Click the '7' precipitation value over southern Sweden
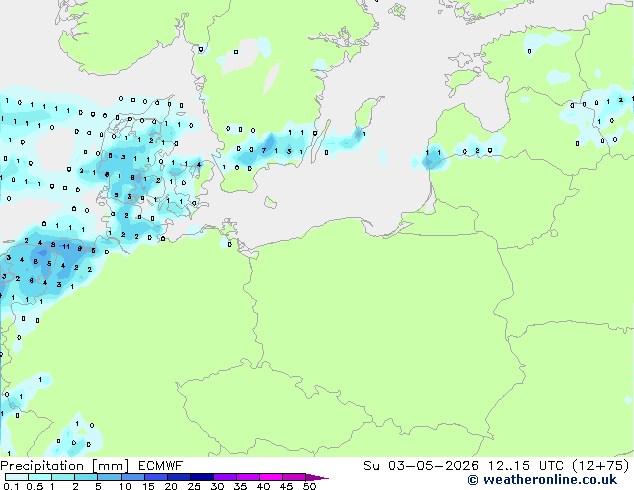This screenshot has height=490, width=634. tap(264, 150)
